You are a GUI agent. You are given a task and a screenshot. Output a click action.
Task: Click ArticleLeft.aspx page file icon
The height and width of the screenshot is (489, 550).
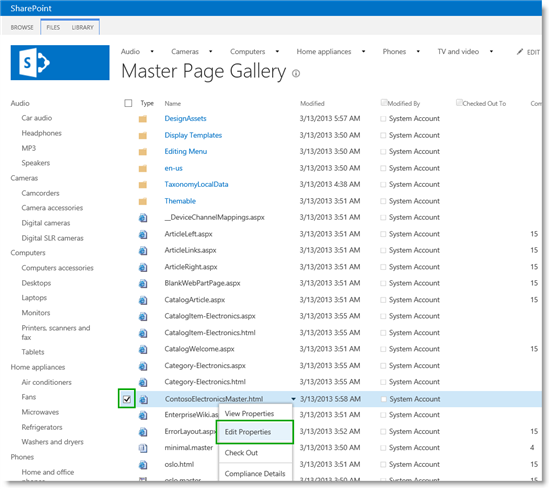pos(143,234)
